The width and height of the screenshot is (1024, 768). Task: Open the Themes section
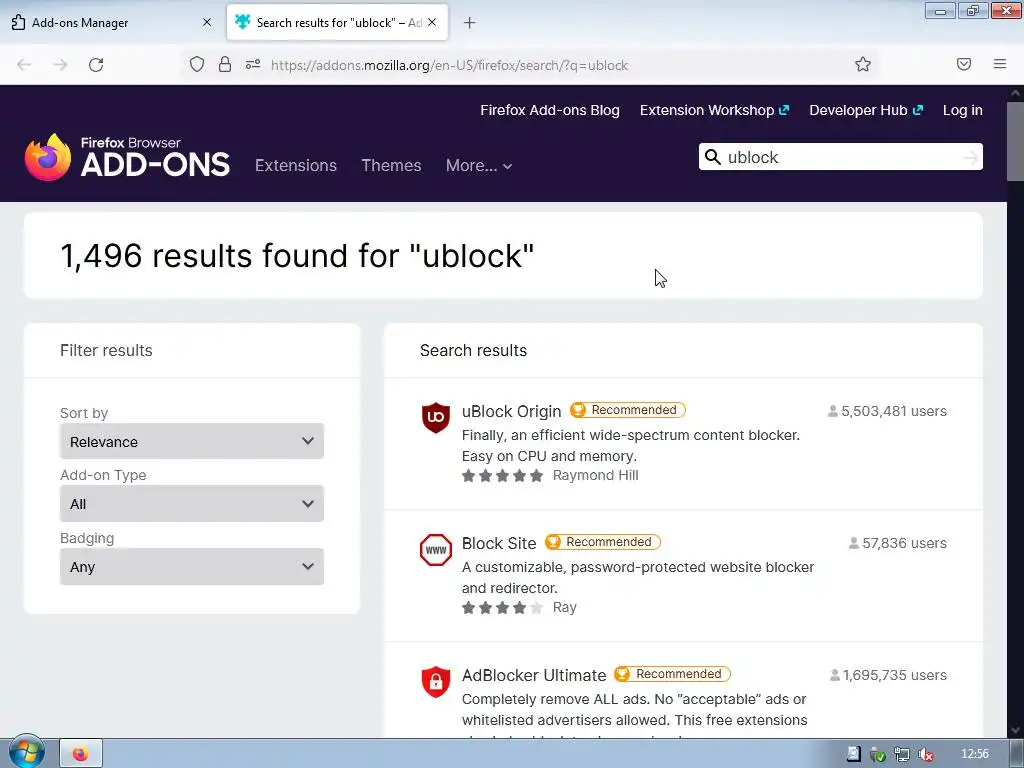pos(391,165)
